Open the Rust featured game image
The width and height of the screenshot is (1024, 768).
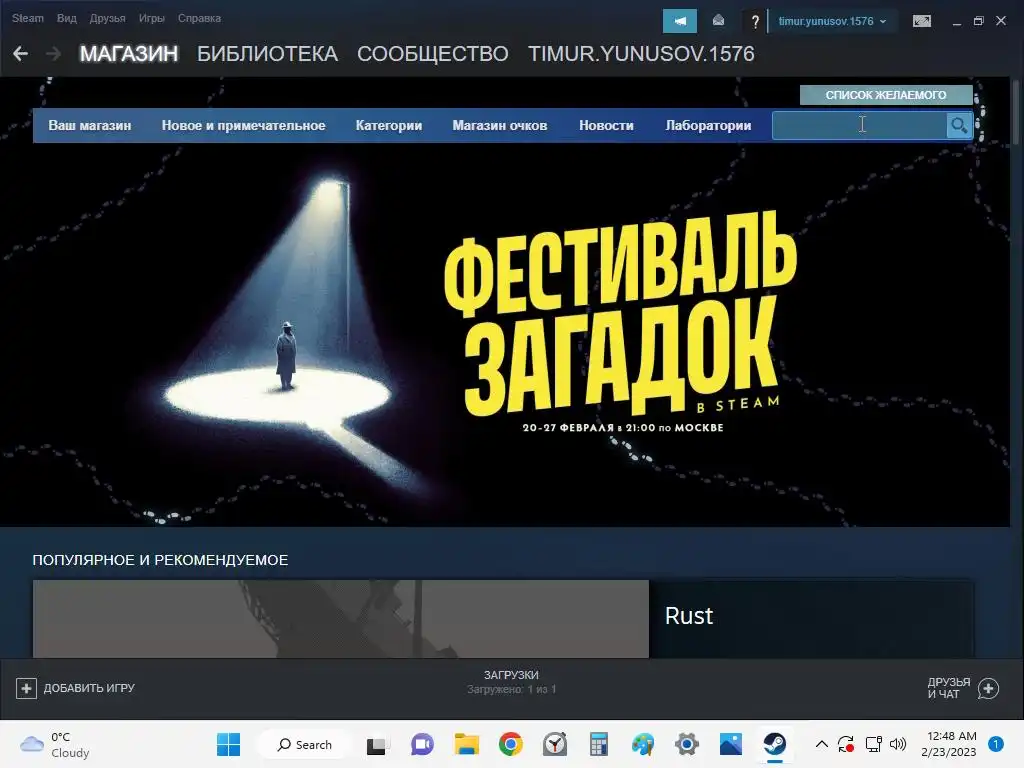point(341,619)
